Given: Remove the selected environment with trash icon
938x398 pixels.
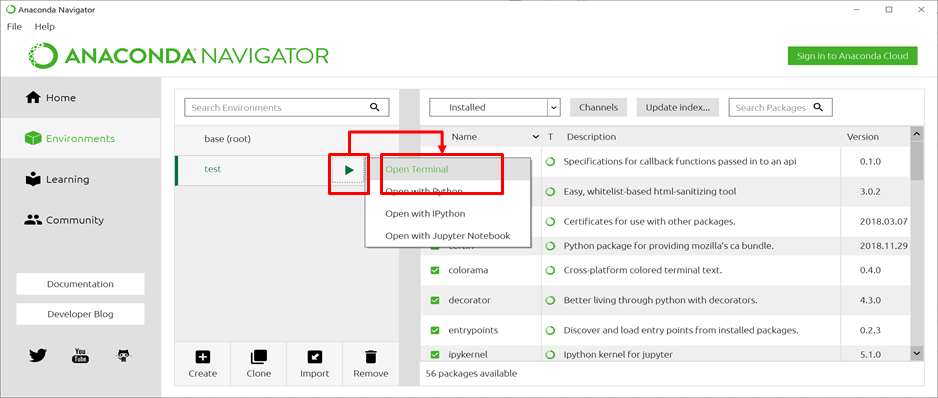Looking at the screenshot, I should pyautogui.click(x=371, y=364).
